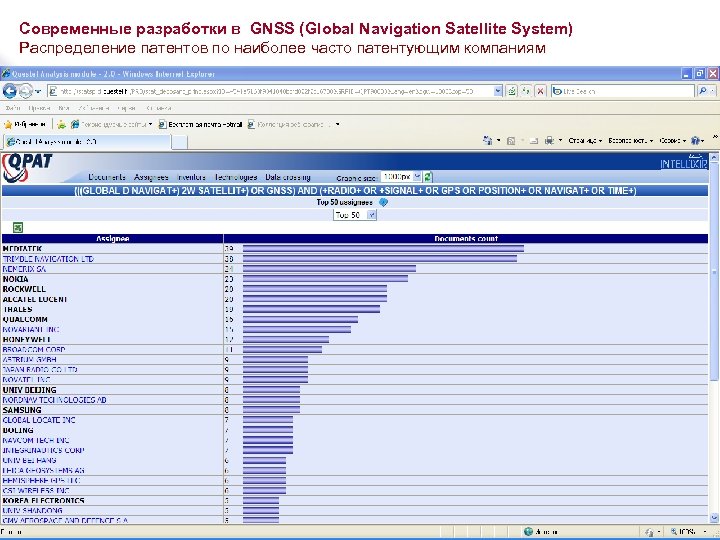This screenshot has width=720, height=540.
Task: Click the Help question-mark icon on command bar
Action: tap(696, 141)
